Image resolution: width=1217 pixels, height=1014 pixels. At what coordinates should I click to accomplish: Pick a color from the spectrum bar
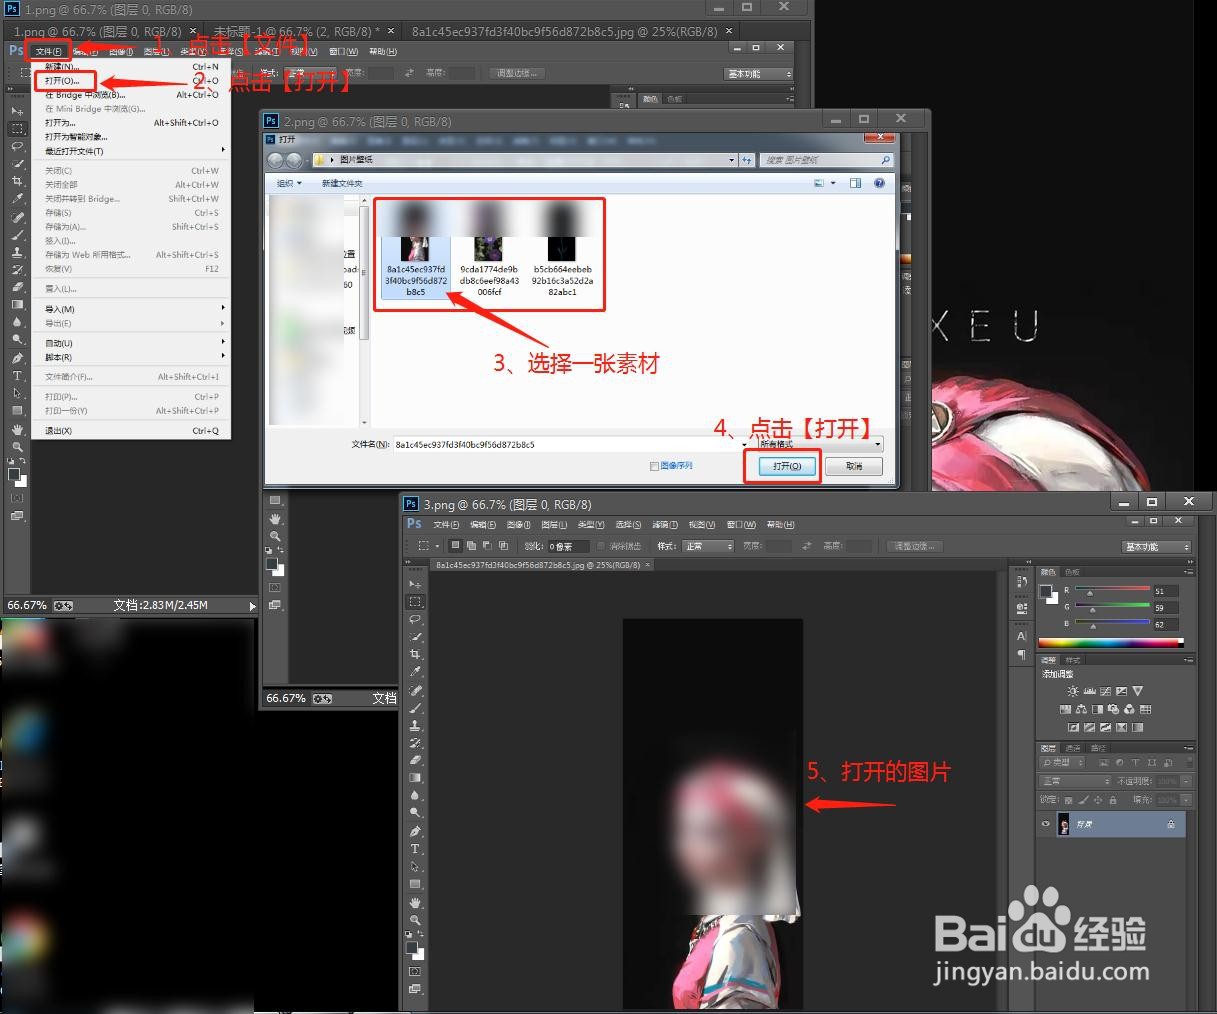pyautogui.click(x=1111, y=642)
